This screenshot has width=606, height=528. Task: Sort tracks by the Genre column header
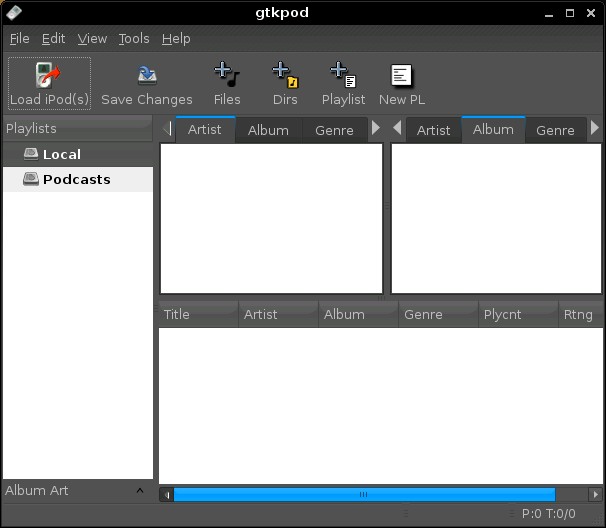(439, 314)
